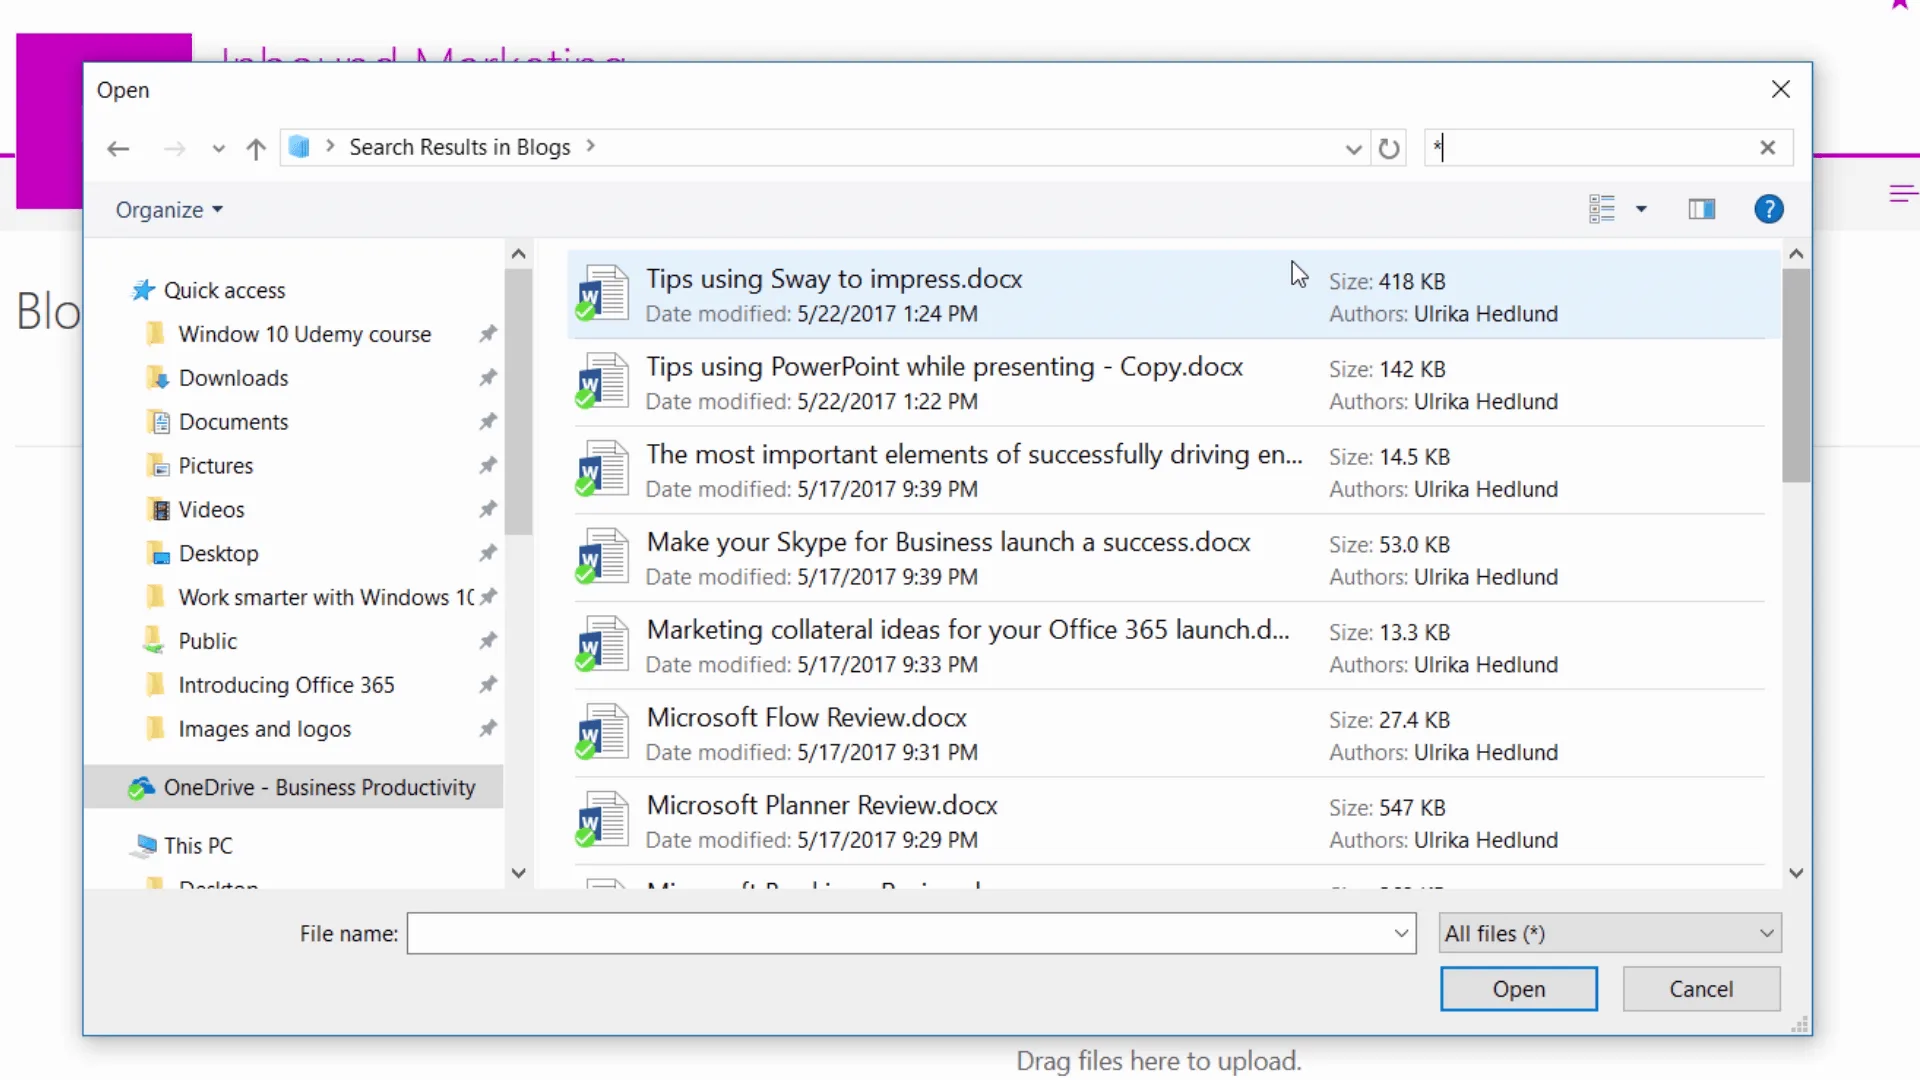This screenshot has width=1920, height=1080.
Task: Select Downloads in navigation pane
Action: coord(233,378)
